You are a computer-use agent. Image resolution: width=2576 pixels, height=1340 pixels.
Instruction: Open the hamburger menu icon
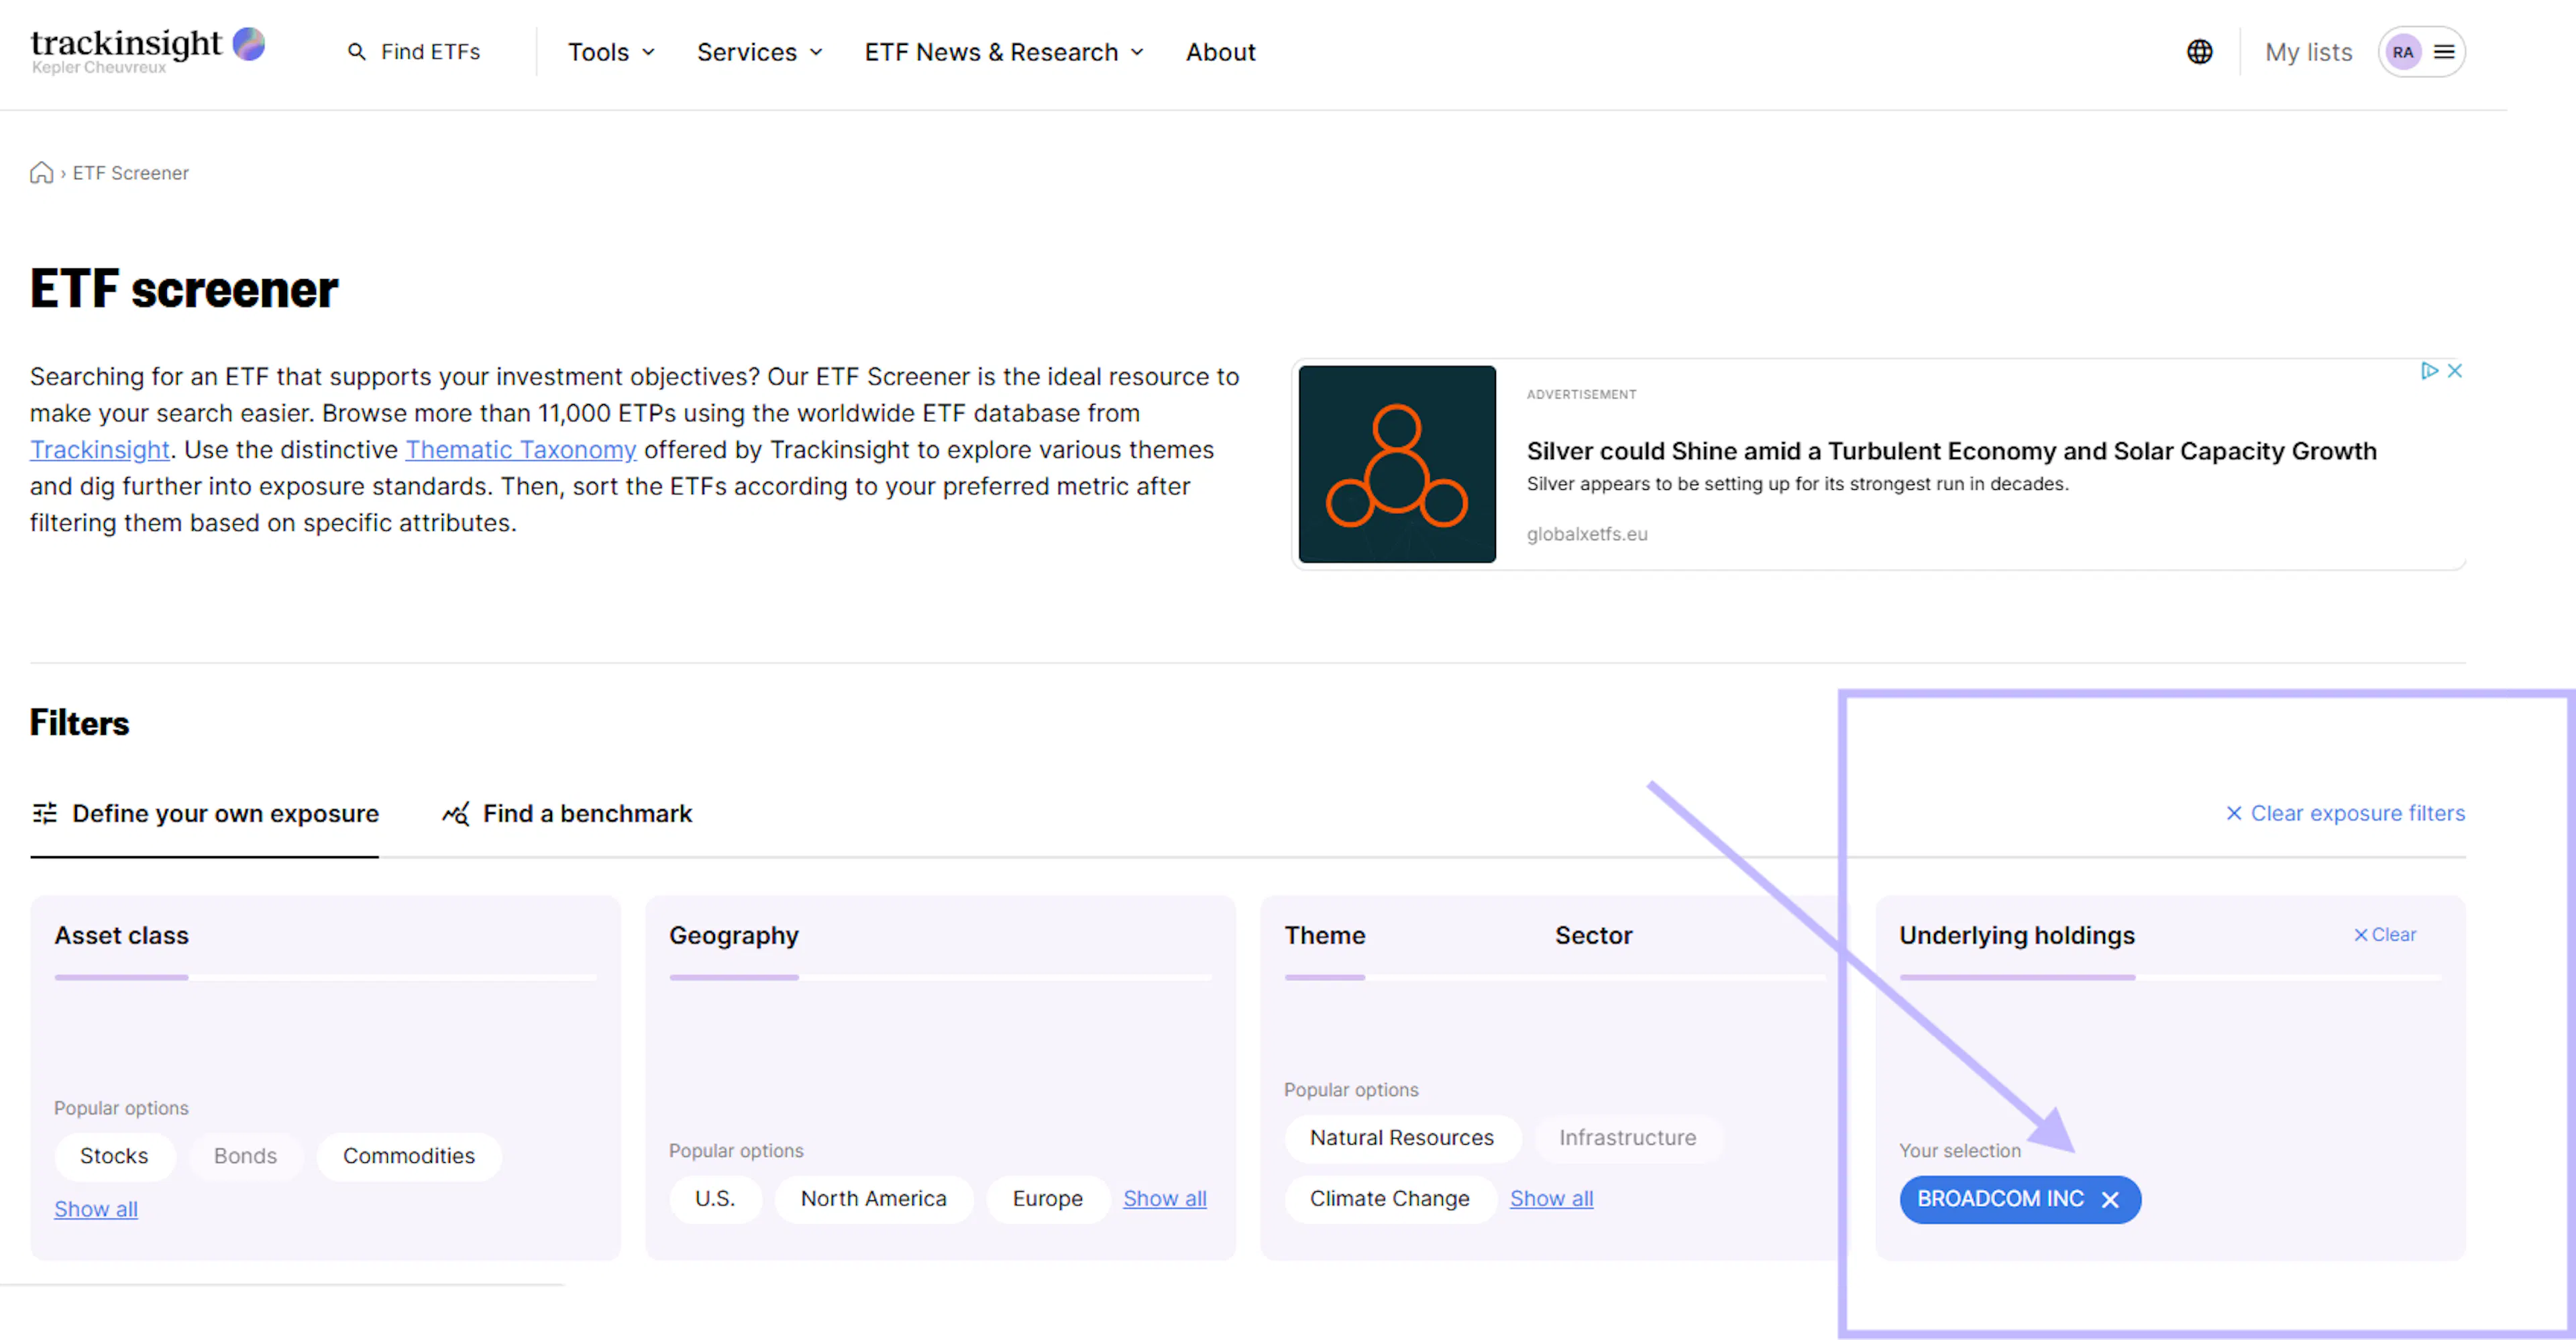[2444, 52]
